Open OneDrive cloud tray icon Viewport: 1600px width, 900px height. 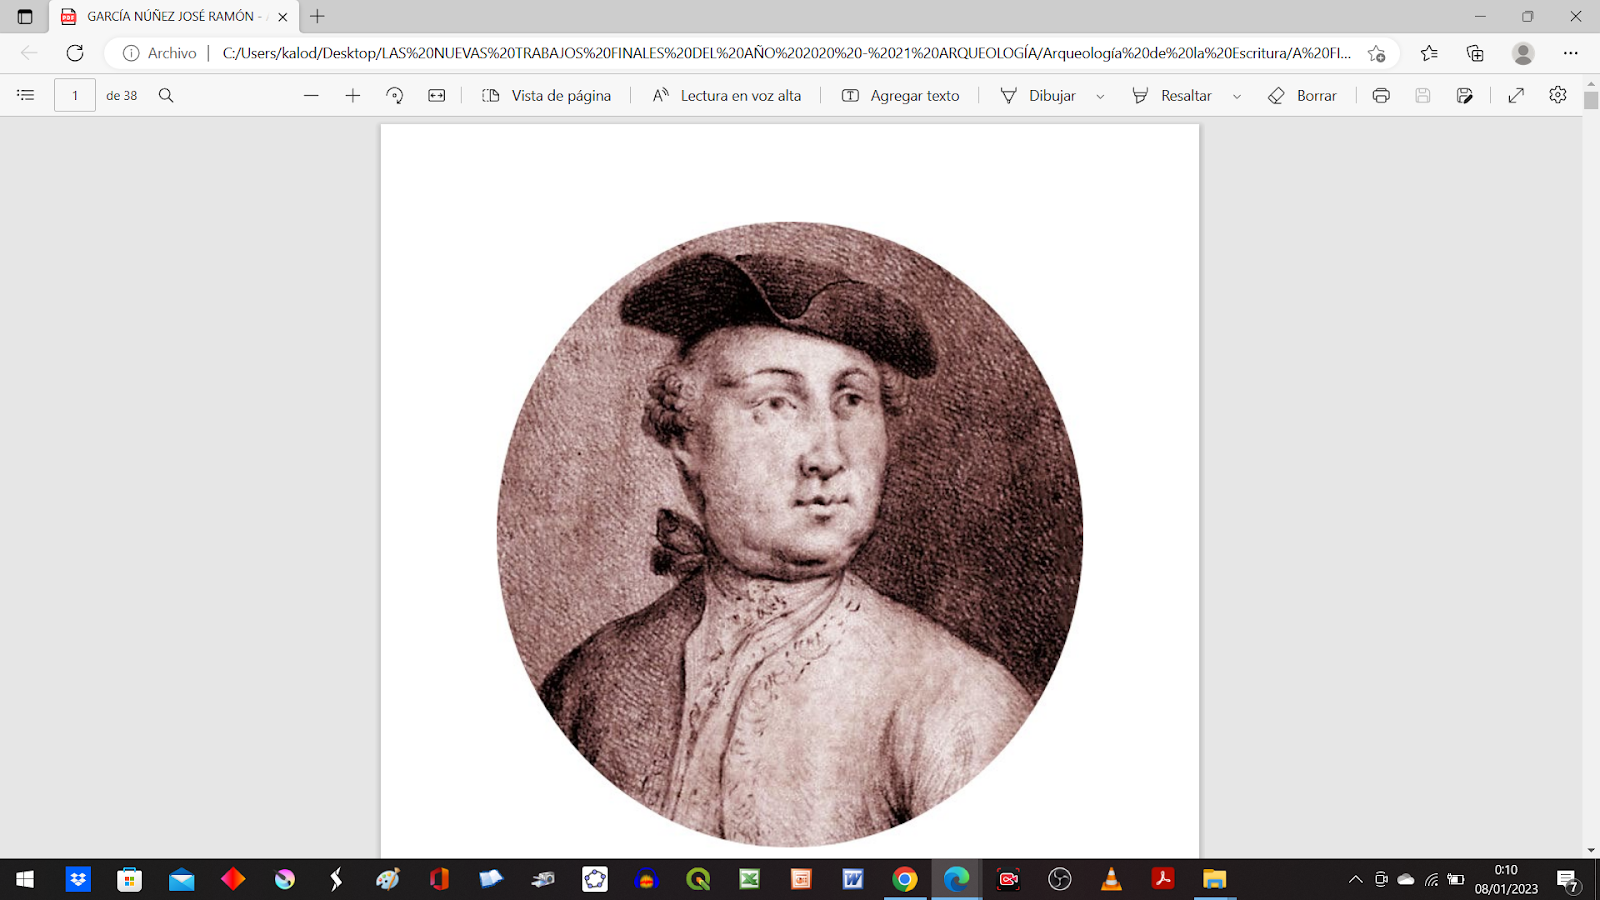1406,880
